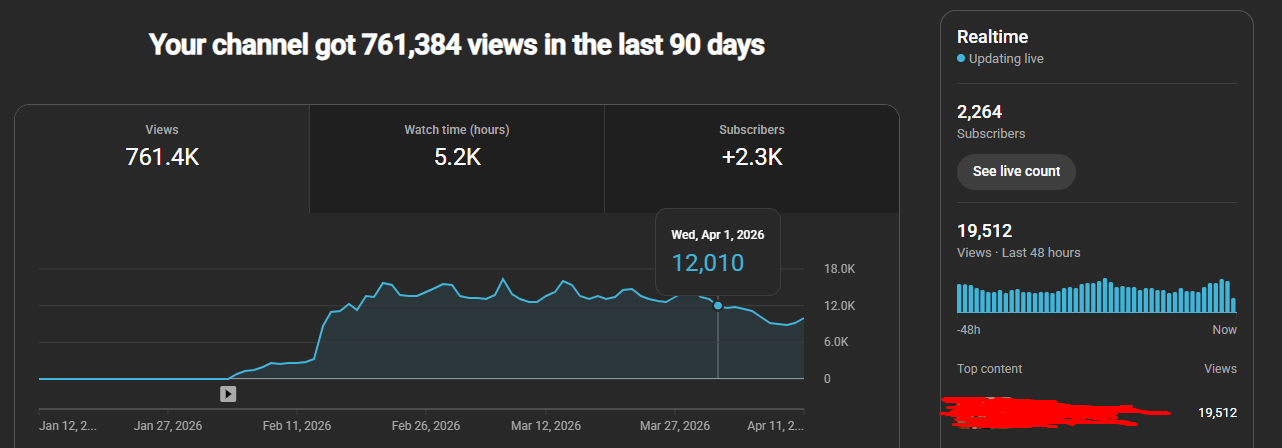Click the Now label under realtime chart

pyautogui.click(x=1225, y=330)
